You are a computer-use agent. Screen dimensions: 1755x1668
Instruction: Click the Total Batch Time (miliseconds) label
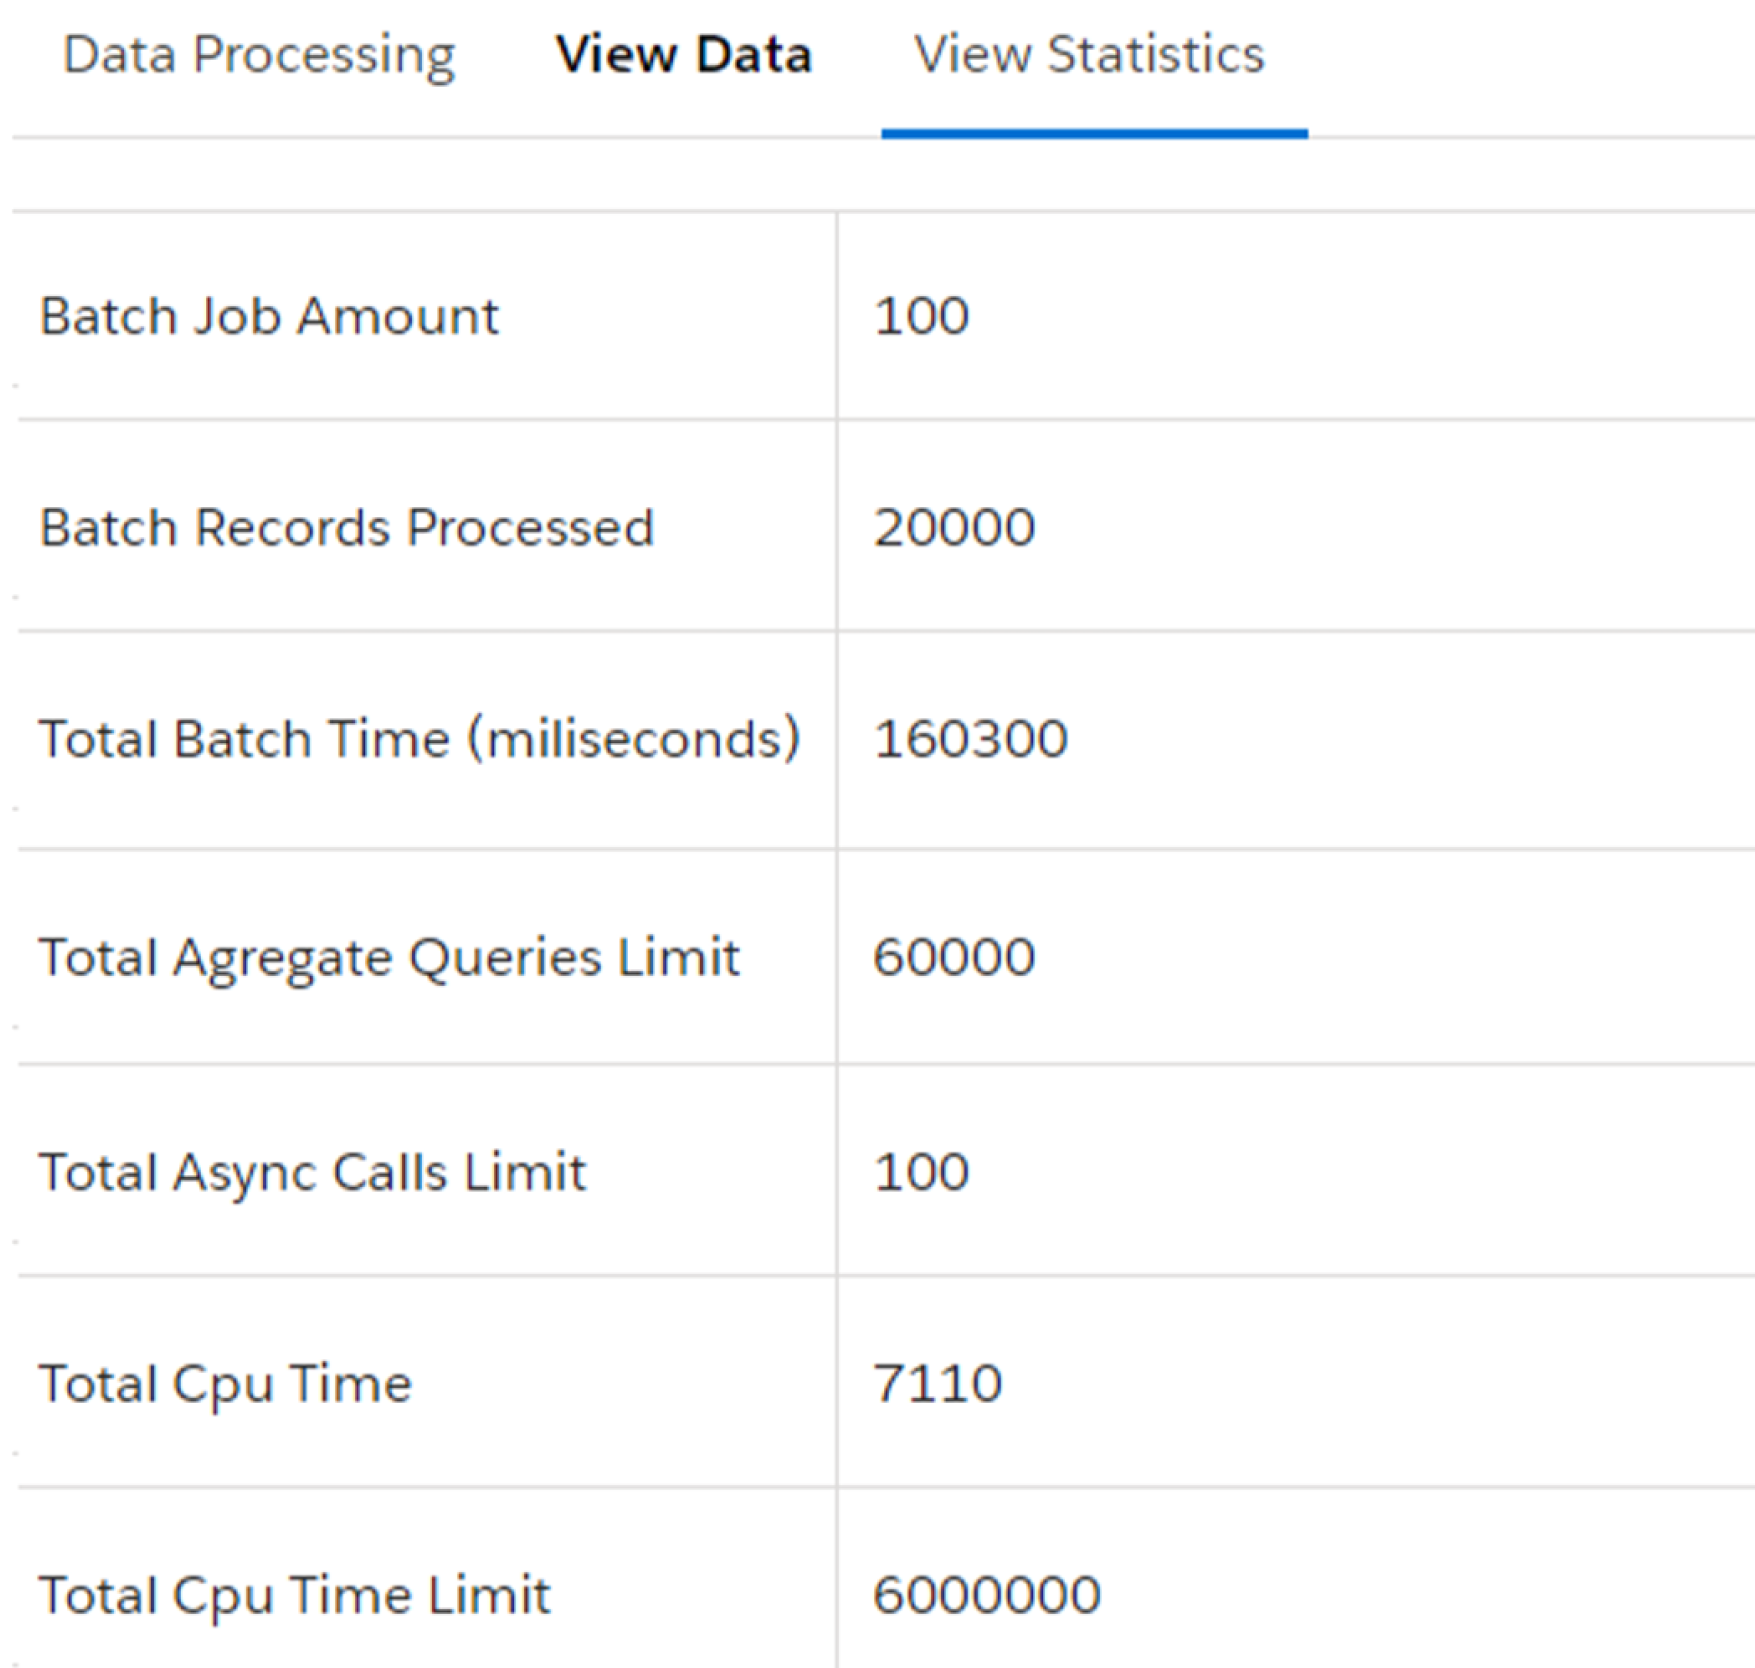tap(419, 739)
